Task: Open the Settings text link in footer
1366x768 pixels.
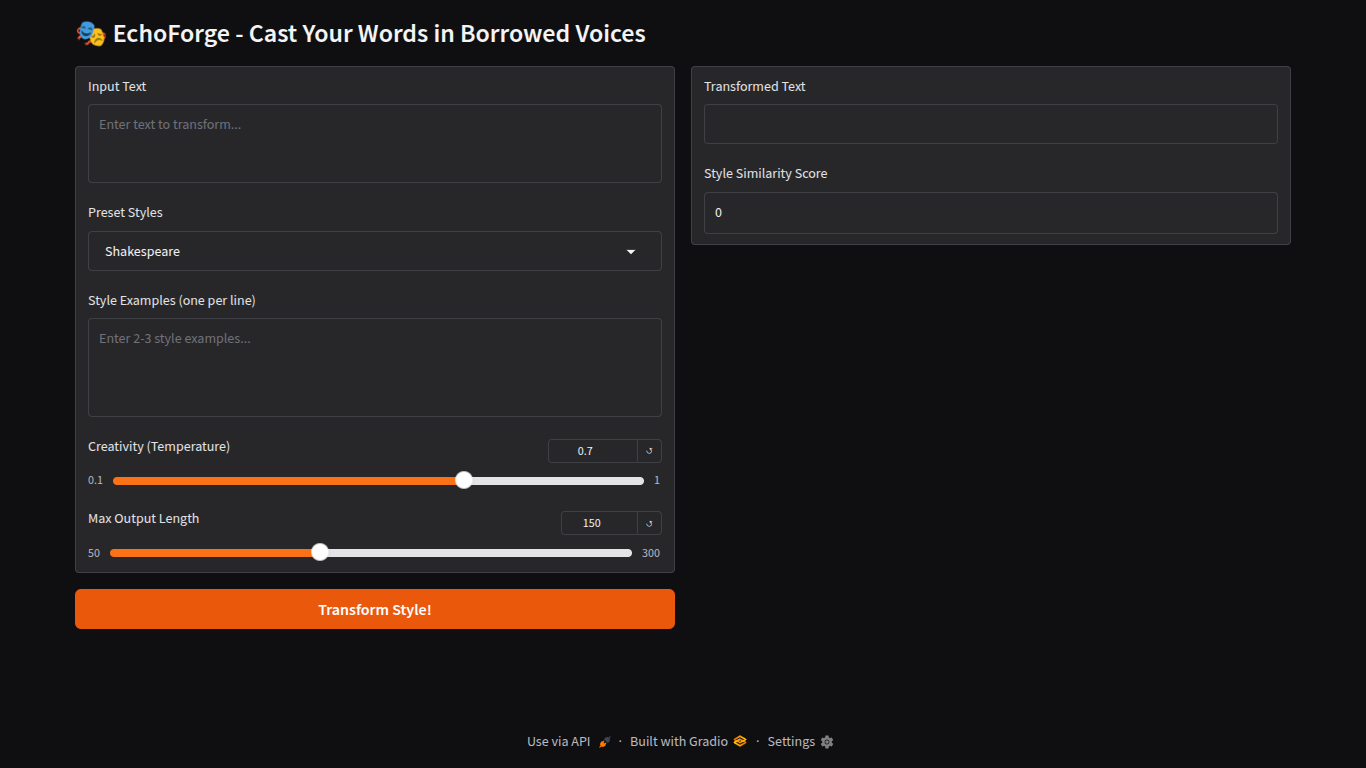Action: pos(791,742)
